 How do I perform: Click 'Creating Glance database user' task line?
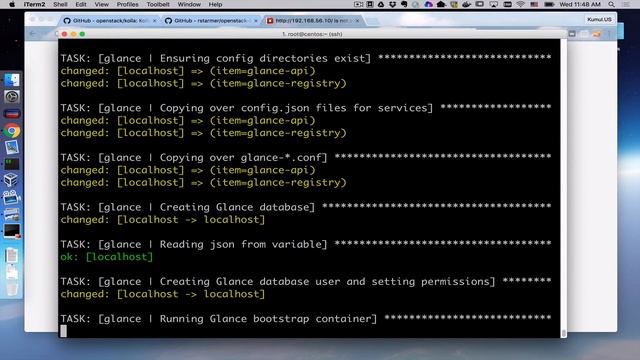point(306,281)
